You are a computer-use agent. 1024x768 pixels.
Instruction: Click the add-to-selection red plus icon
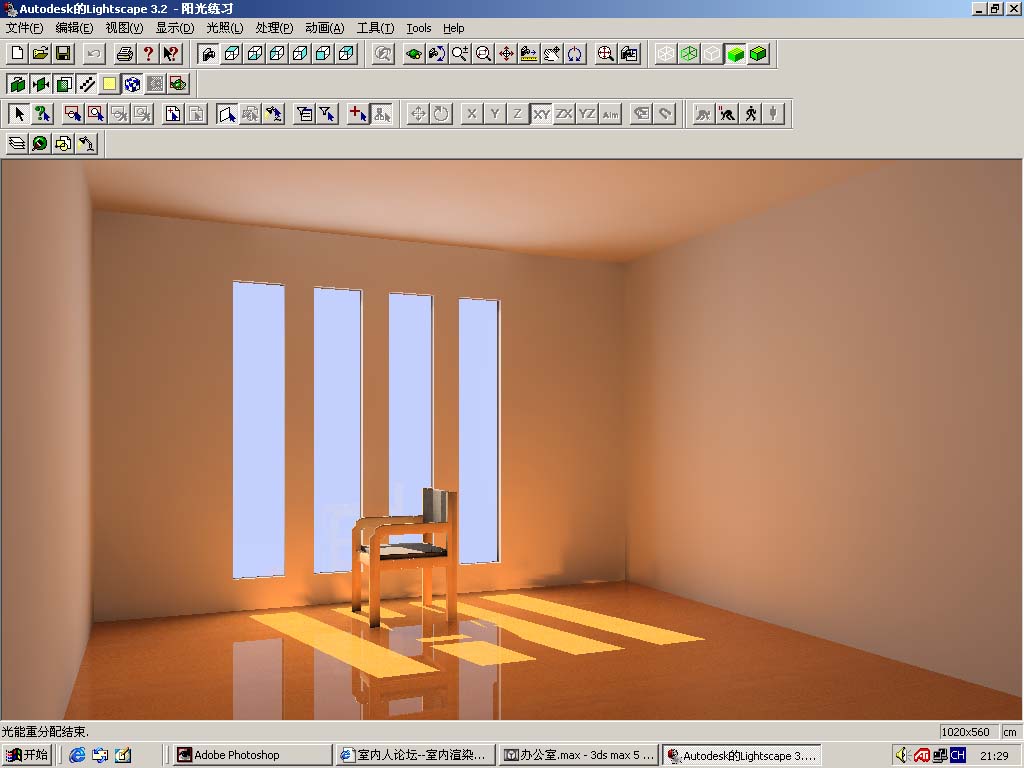coord(358,114)
